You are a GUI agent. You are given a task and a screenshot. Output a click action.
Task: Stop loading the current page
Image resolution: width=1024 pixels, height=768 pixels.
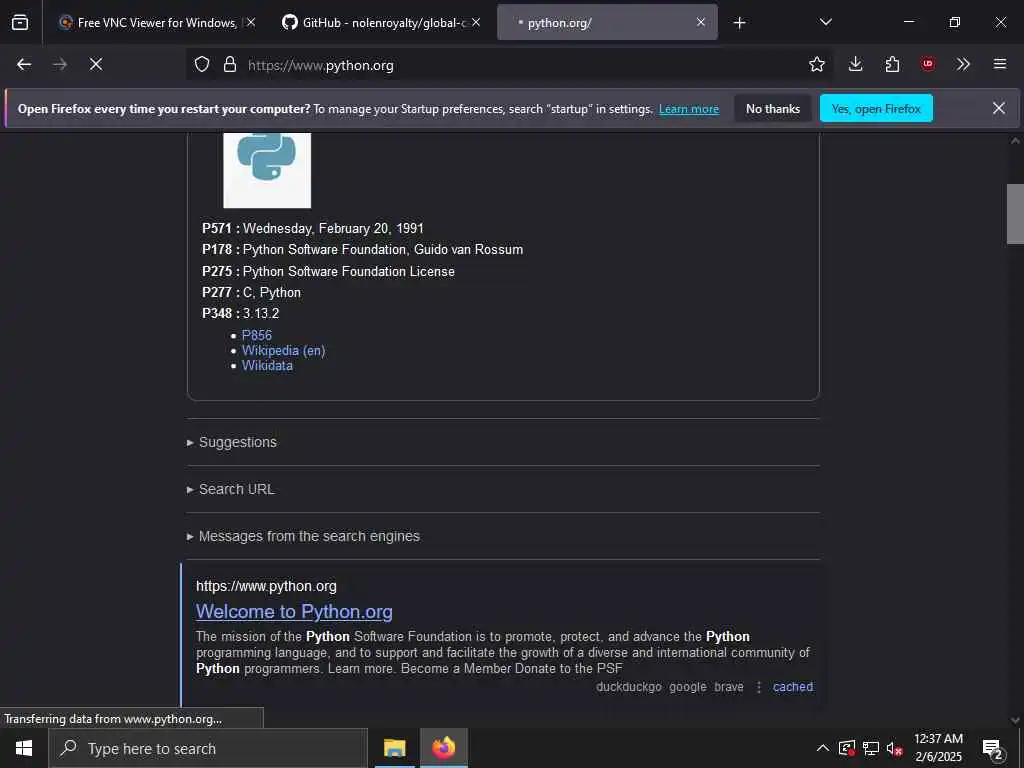[95, 64]
